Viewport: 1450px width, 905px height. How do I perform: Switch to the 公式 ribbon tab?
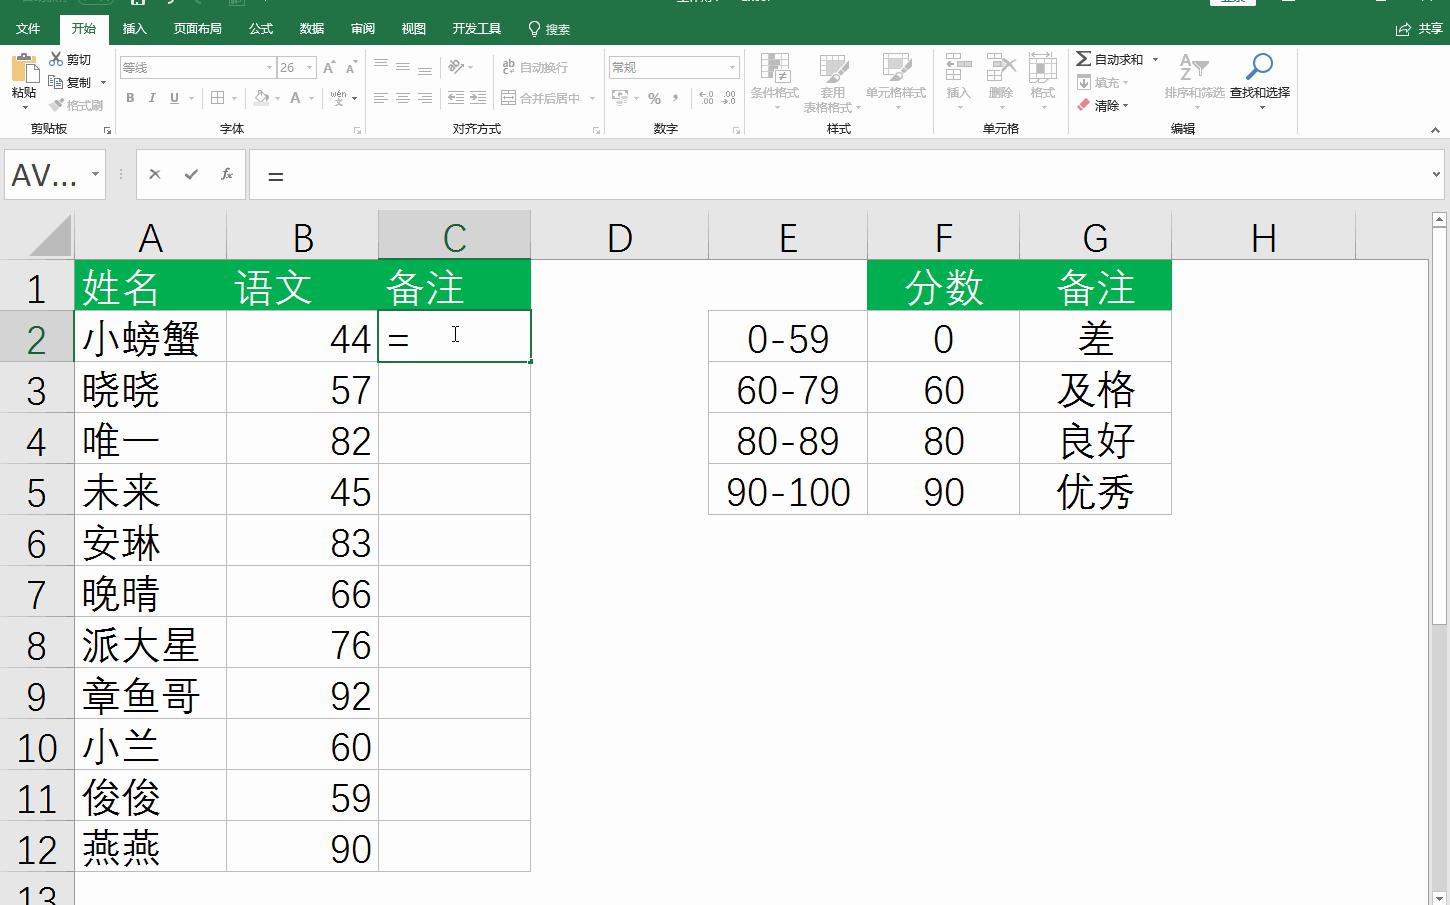coord(260,29)
